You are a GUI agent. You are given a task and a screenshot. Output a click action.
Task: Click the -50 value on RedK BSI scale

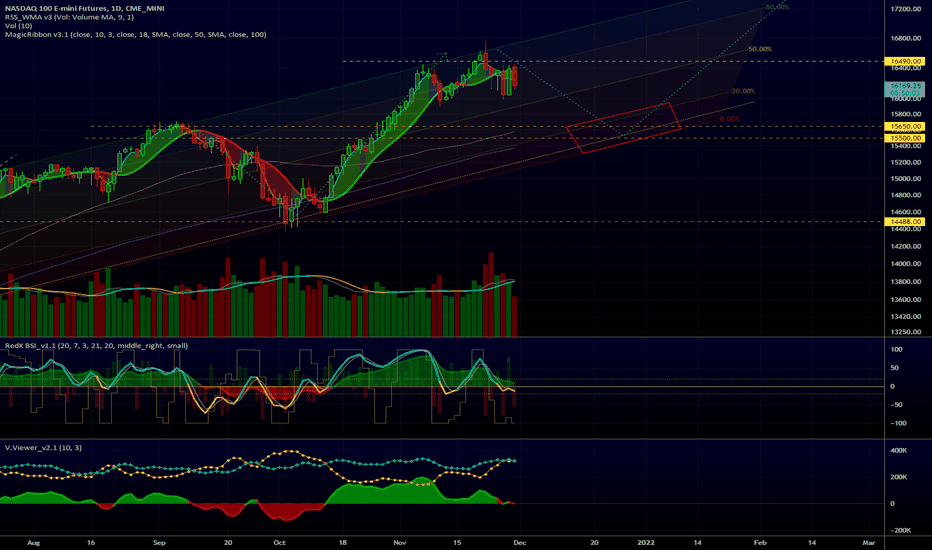tap(896, 405)
